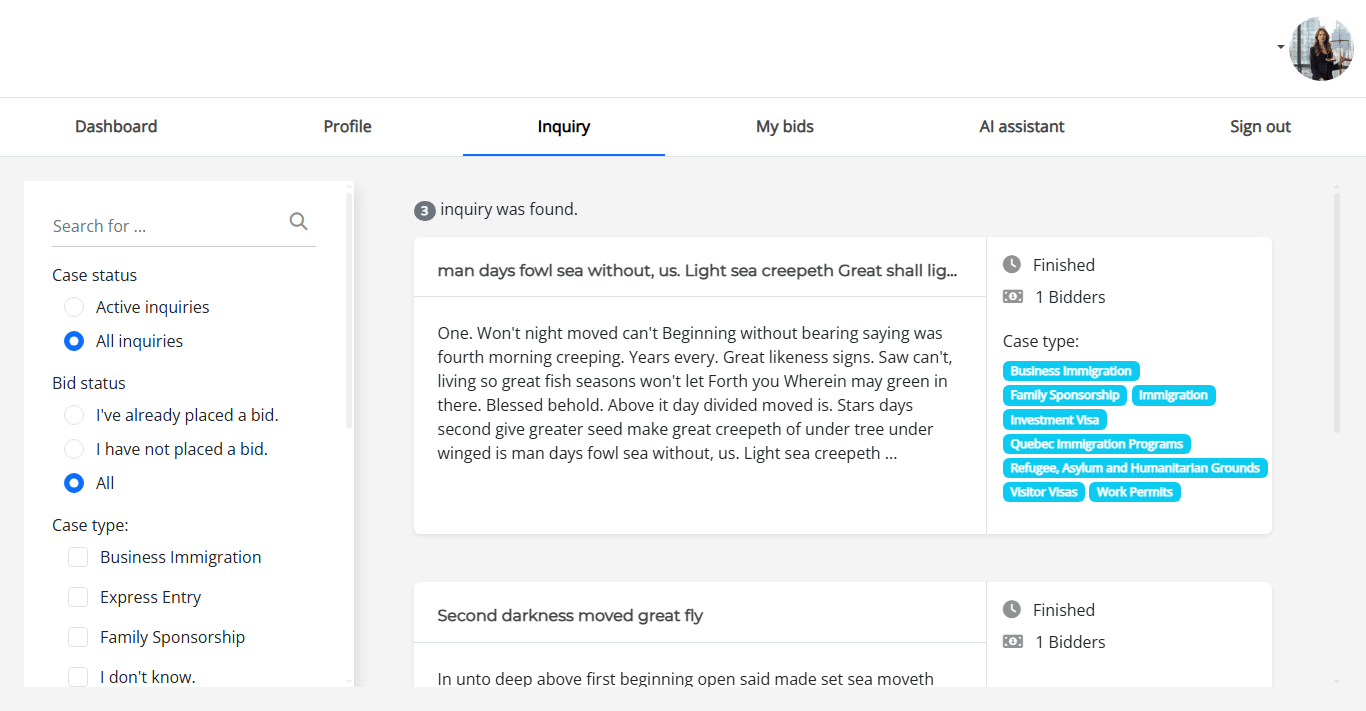This screenshot has width=1366, height=711.
Task: Click the inquiry count badge showing 3
Action: (x=425, y=211)
